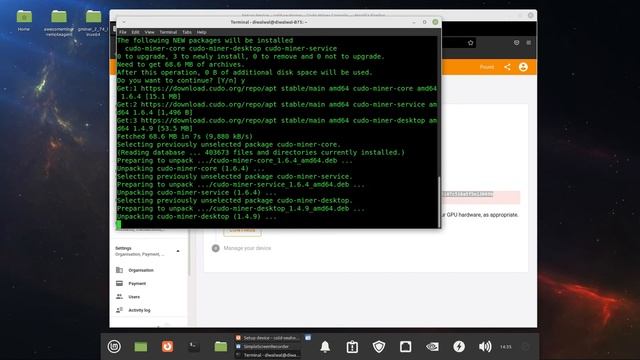The width and height of the screenshot is (640, 360).
Task: Click the Activity log icon
Action: [119, 310]
